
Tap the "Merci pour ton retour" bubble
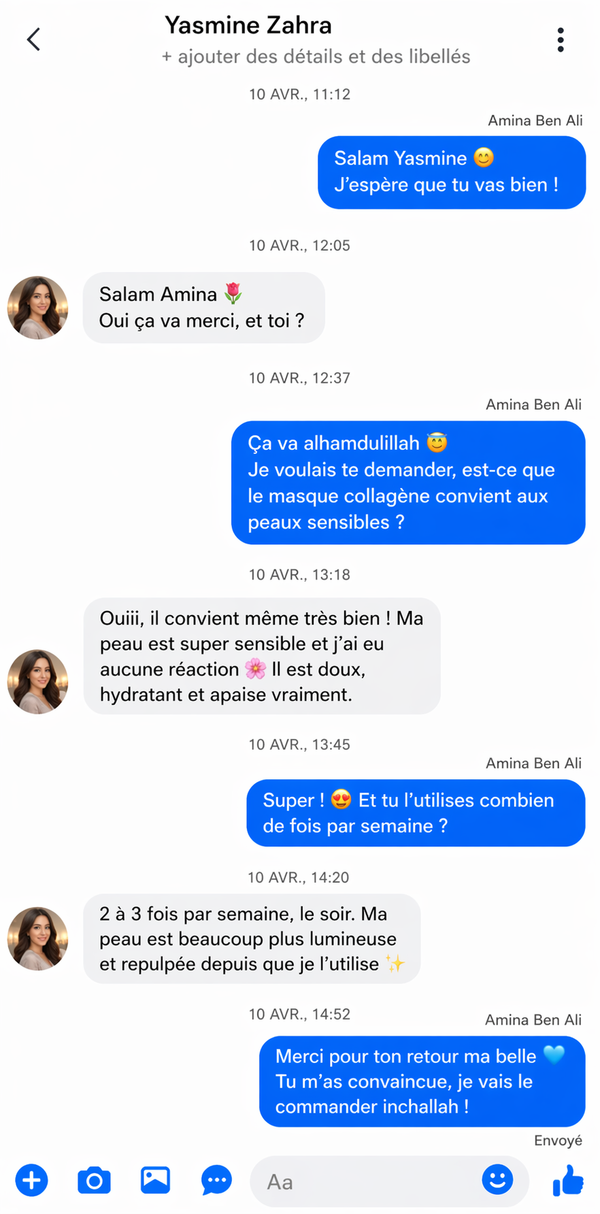[x=422, y=1081]
